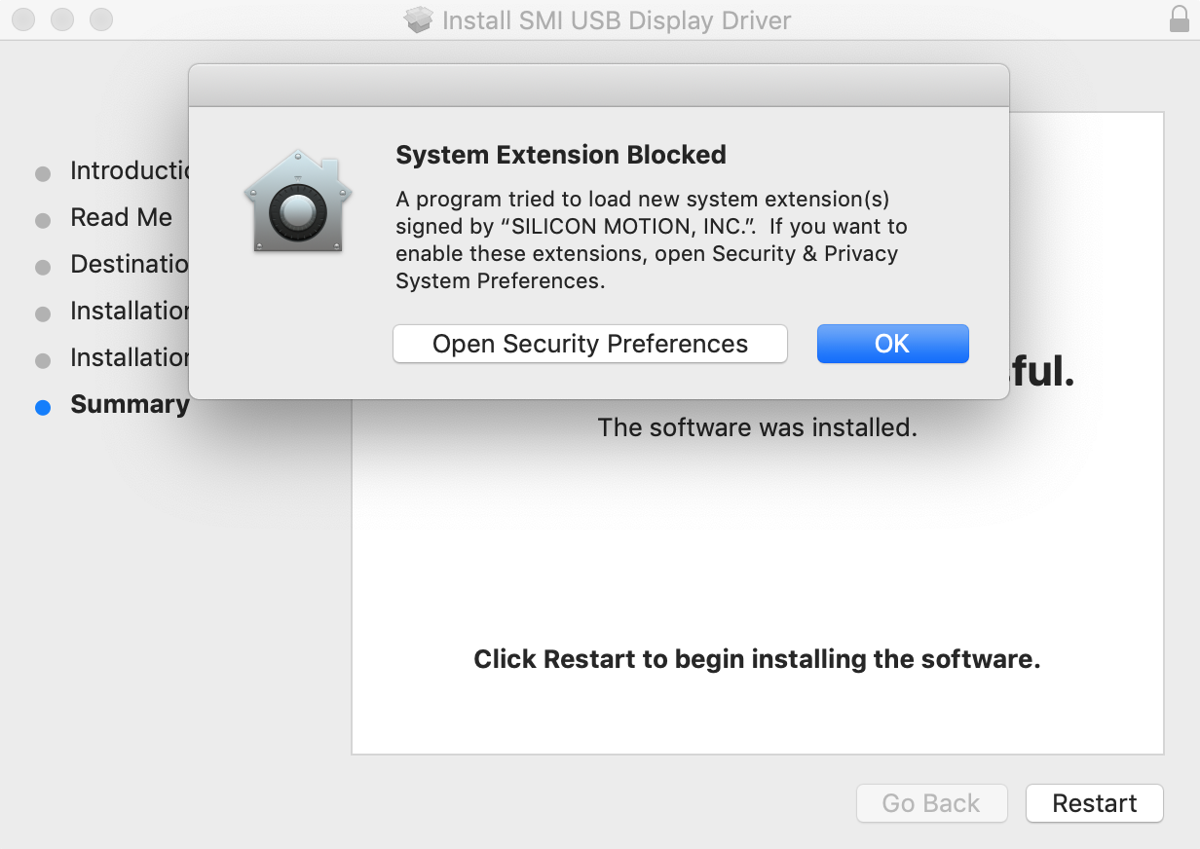Click the lock icon in the top-right corner
This screenshot has width=1200, height=849.
tap(1177, 19)
